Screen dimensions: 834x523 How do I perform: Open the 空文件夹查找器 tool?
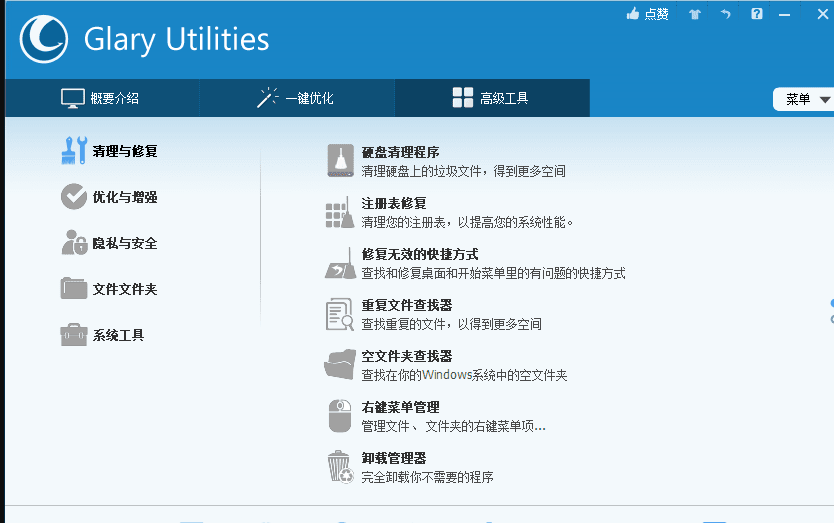click(406, 356)
